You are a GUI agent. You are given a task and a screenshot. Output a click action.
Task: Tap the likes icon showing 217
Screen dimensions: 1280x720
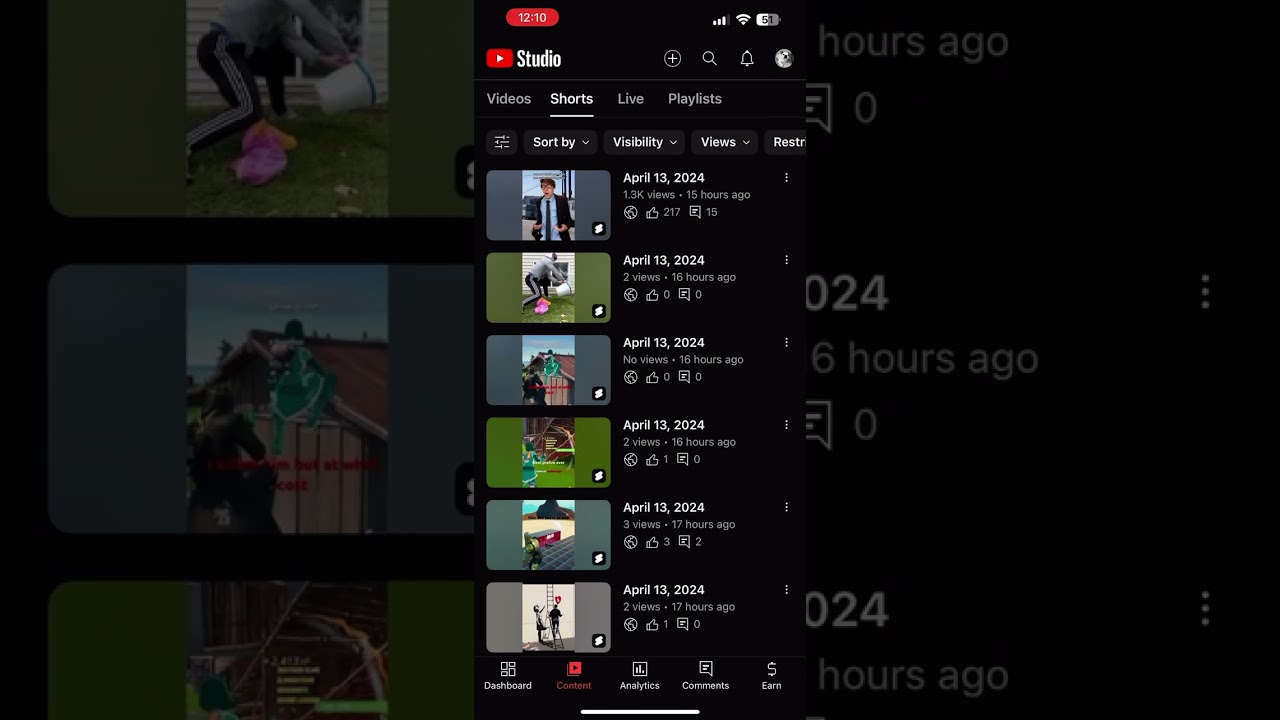(x=652, y=212)
